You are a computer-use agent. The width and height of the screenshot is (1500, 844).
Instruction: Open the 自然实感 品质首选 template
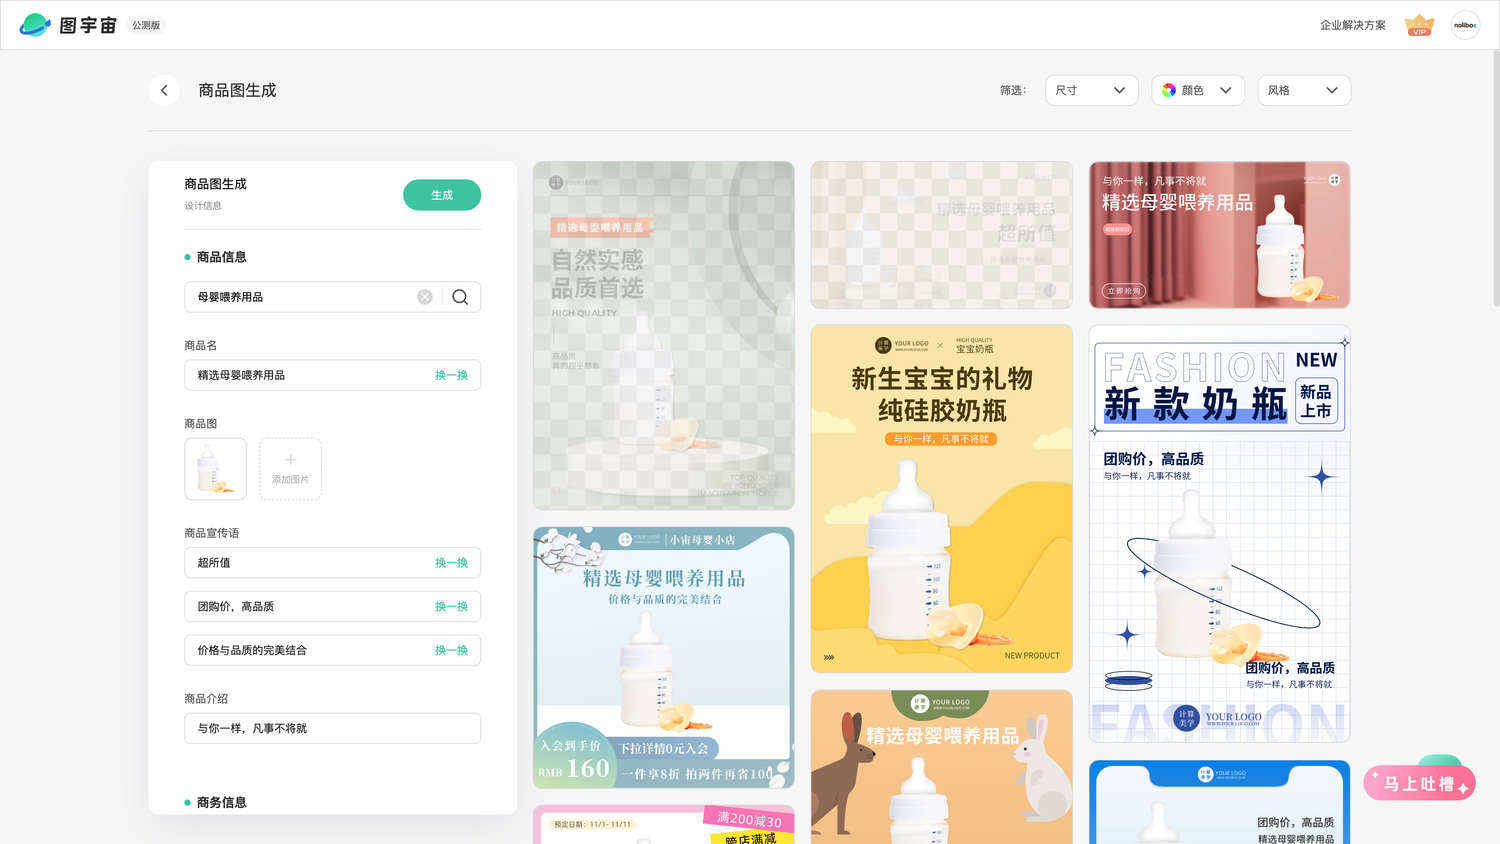(664, 336)
